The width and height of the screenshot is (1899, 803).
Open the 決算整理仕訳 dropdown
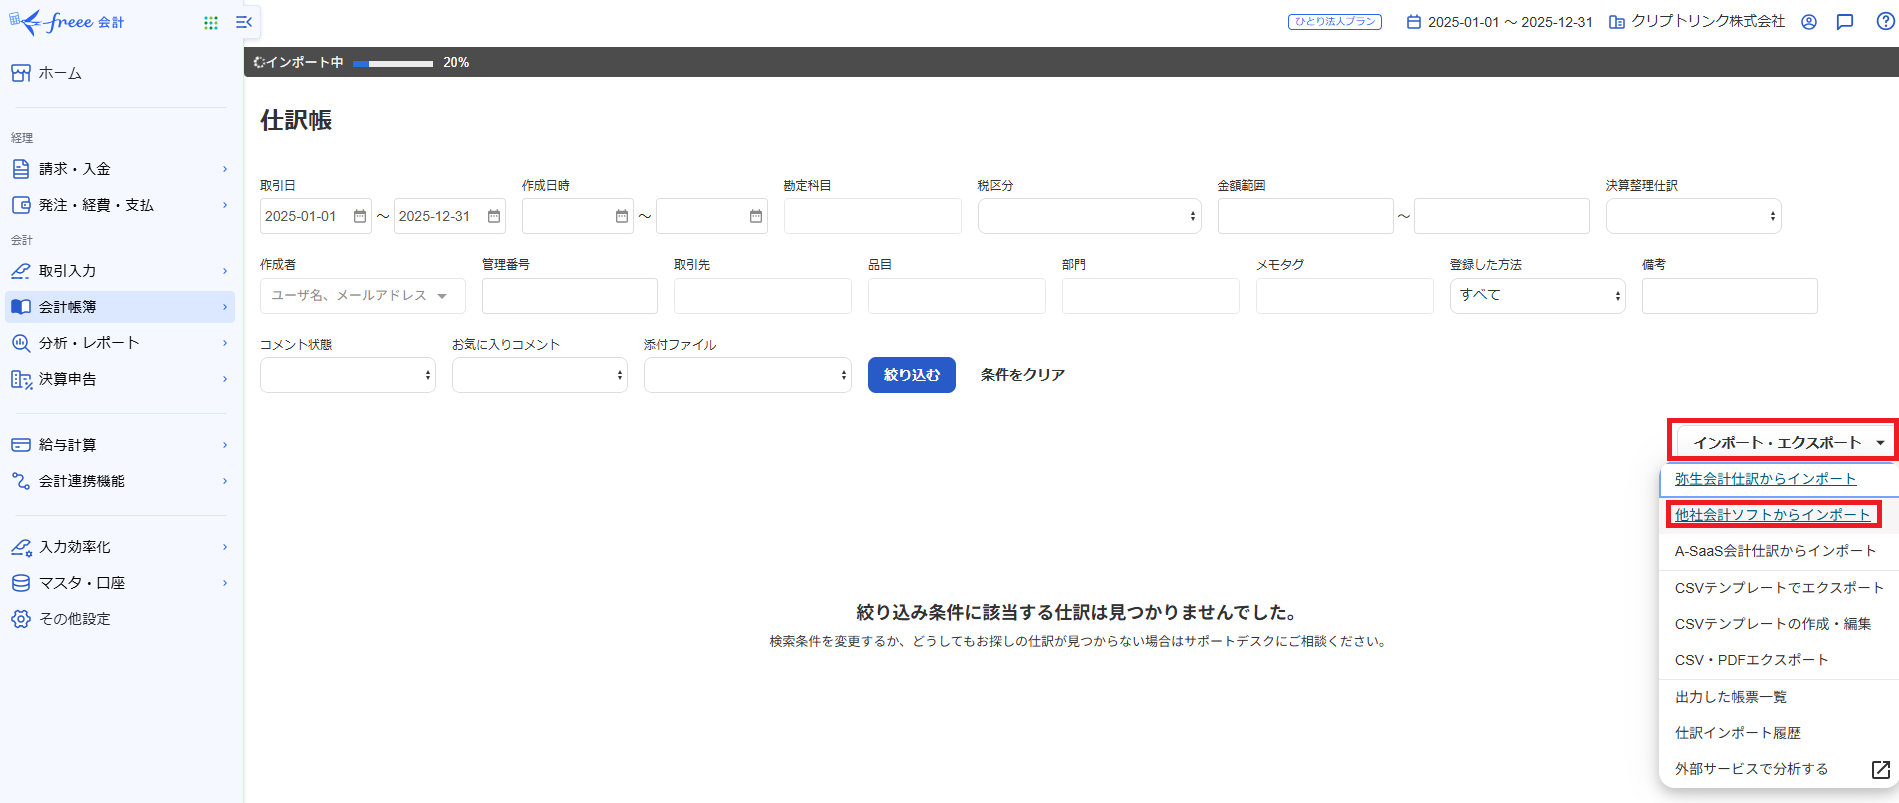click(1694, 216)
